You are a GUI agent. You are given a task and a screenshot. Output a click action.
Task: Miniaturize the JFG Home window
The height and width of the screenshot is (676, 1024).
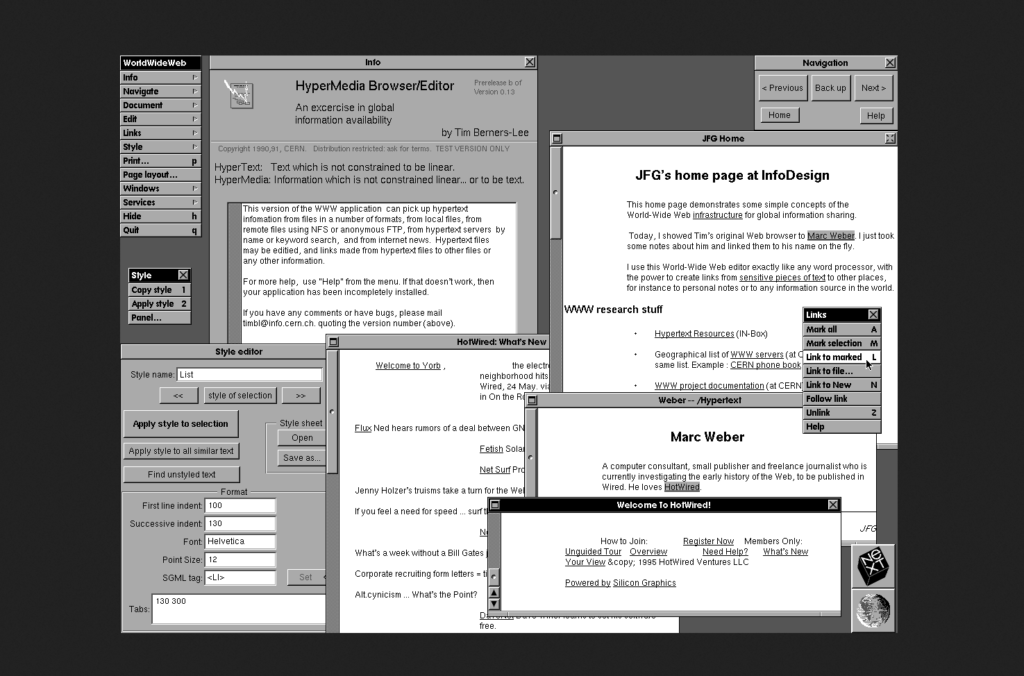[557, 138]
